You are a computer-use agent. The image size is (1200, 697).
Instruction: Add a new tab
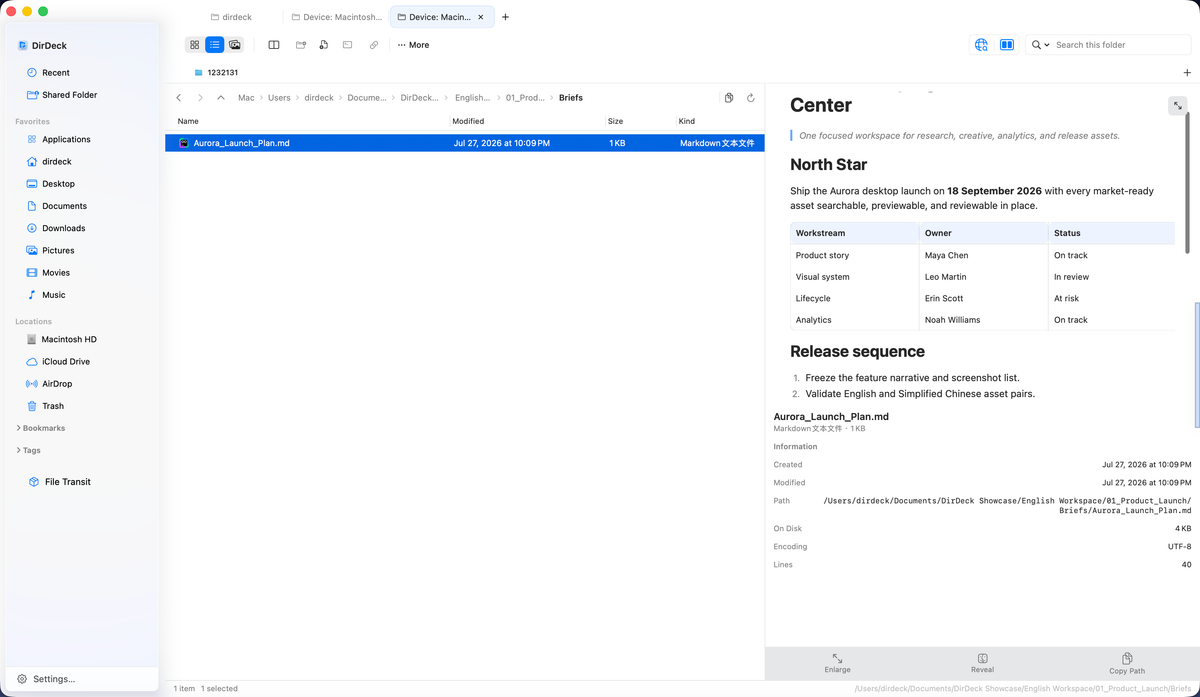tap(505, 17)
